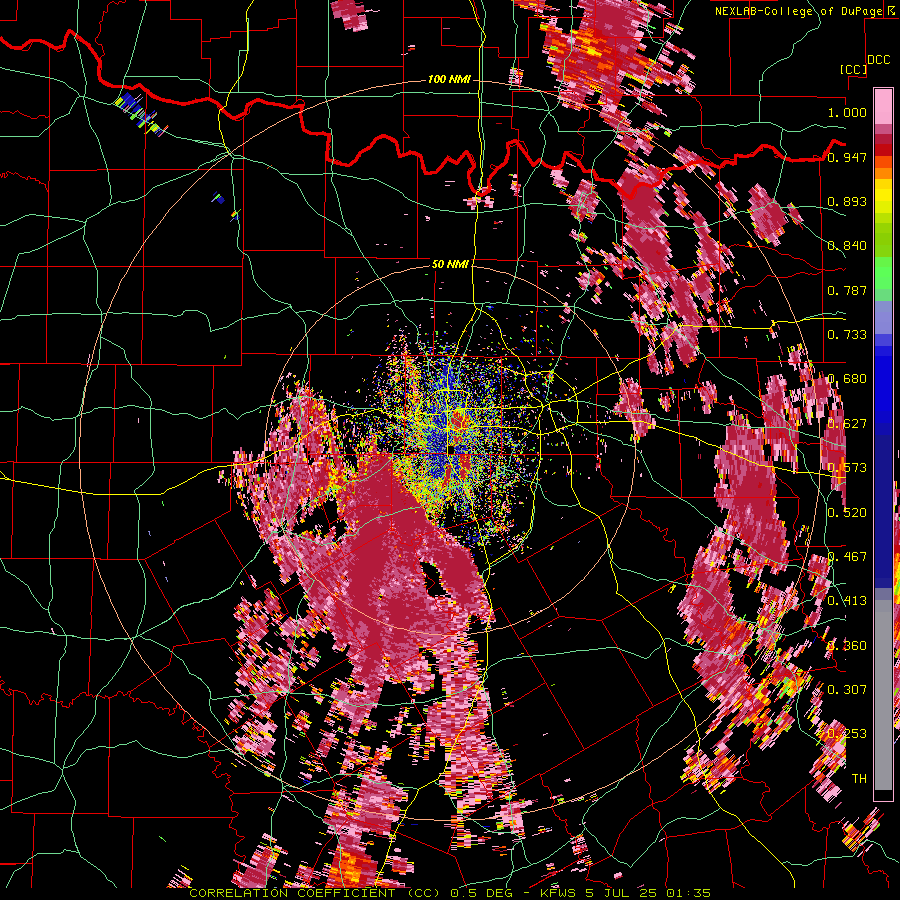Select the 1.000 scale value
The width and height of the screenshot is (900, 900).
[x=847, y=112]
